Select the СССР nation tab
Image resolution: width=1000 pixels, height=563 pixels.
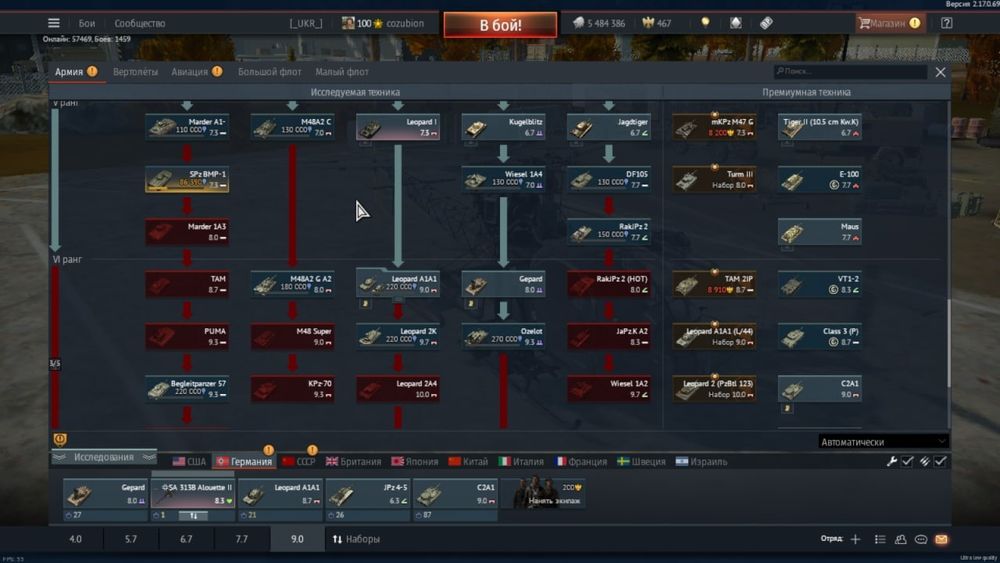[x=299, y=462]
